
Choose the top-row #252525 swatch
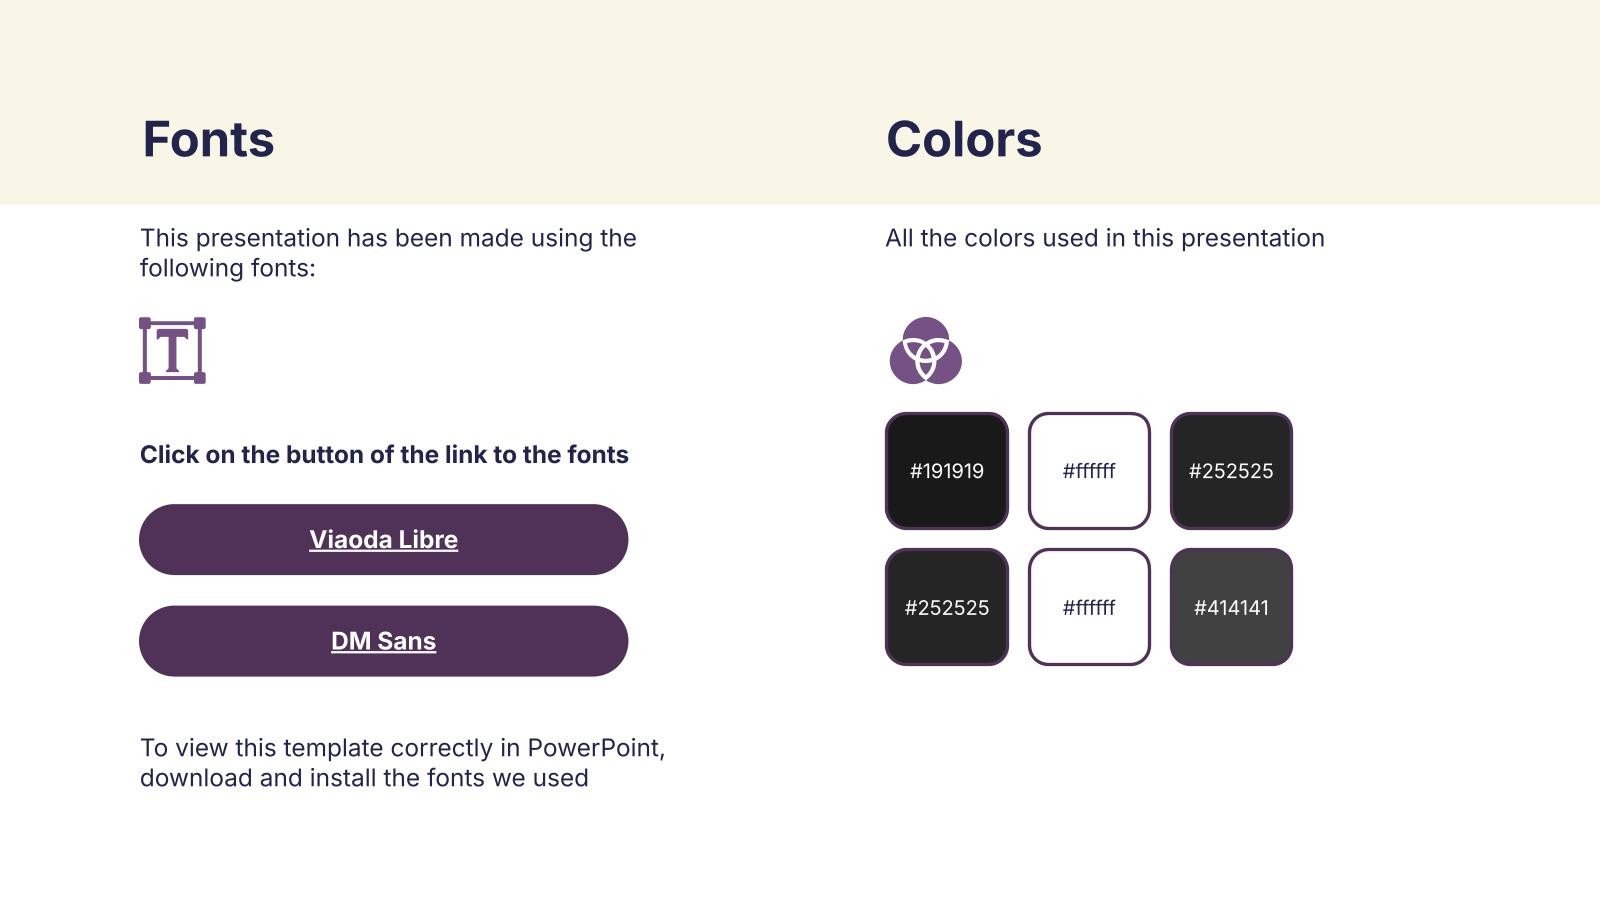tap(1231, 471)
